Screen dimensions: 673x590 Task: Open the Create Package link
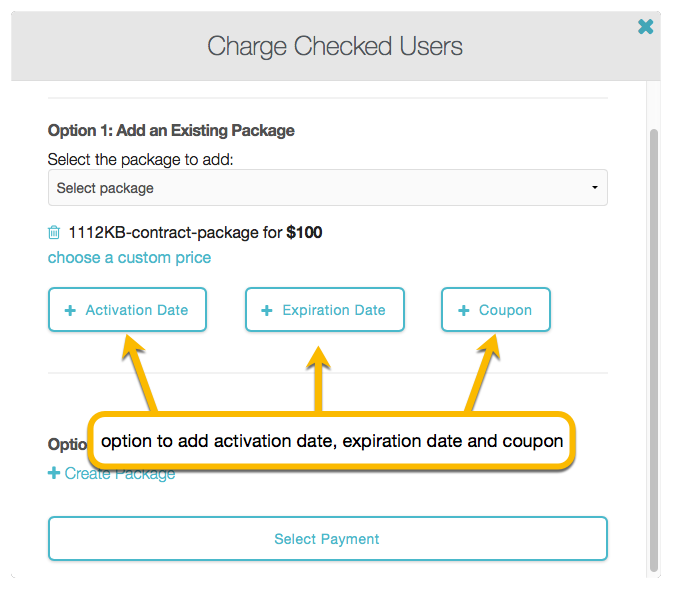[x=119, y=474]
